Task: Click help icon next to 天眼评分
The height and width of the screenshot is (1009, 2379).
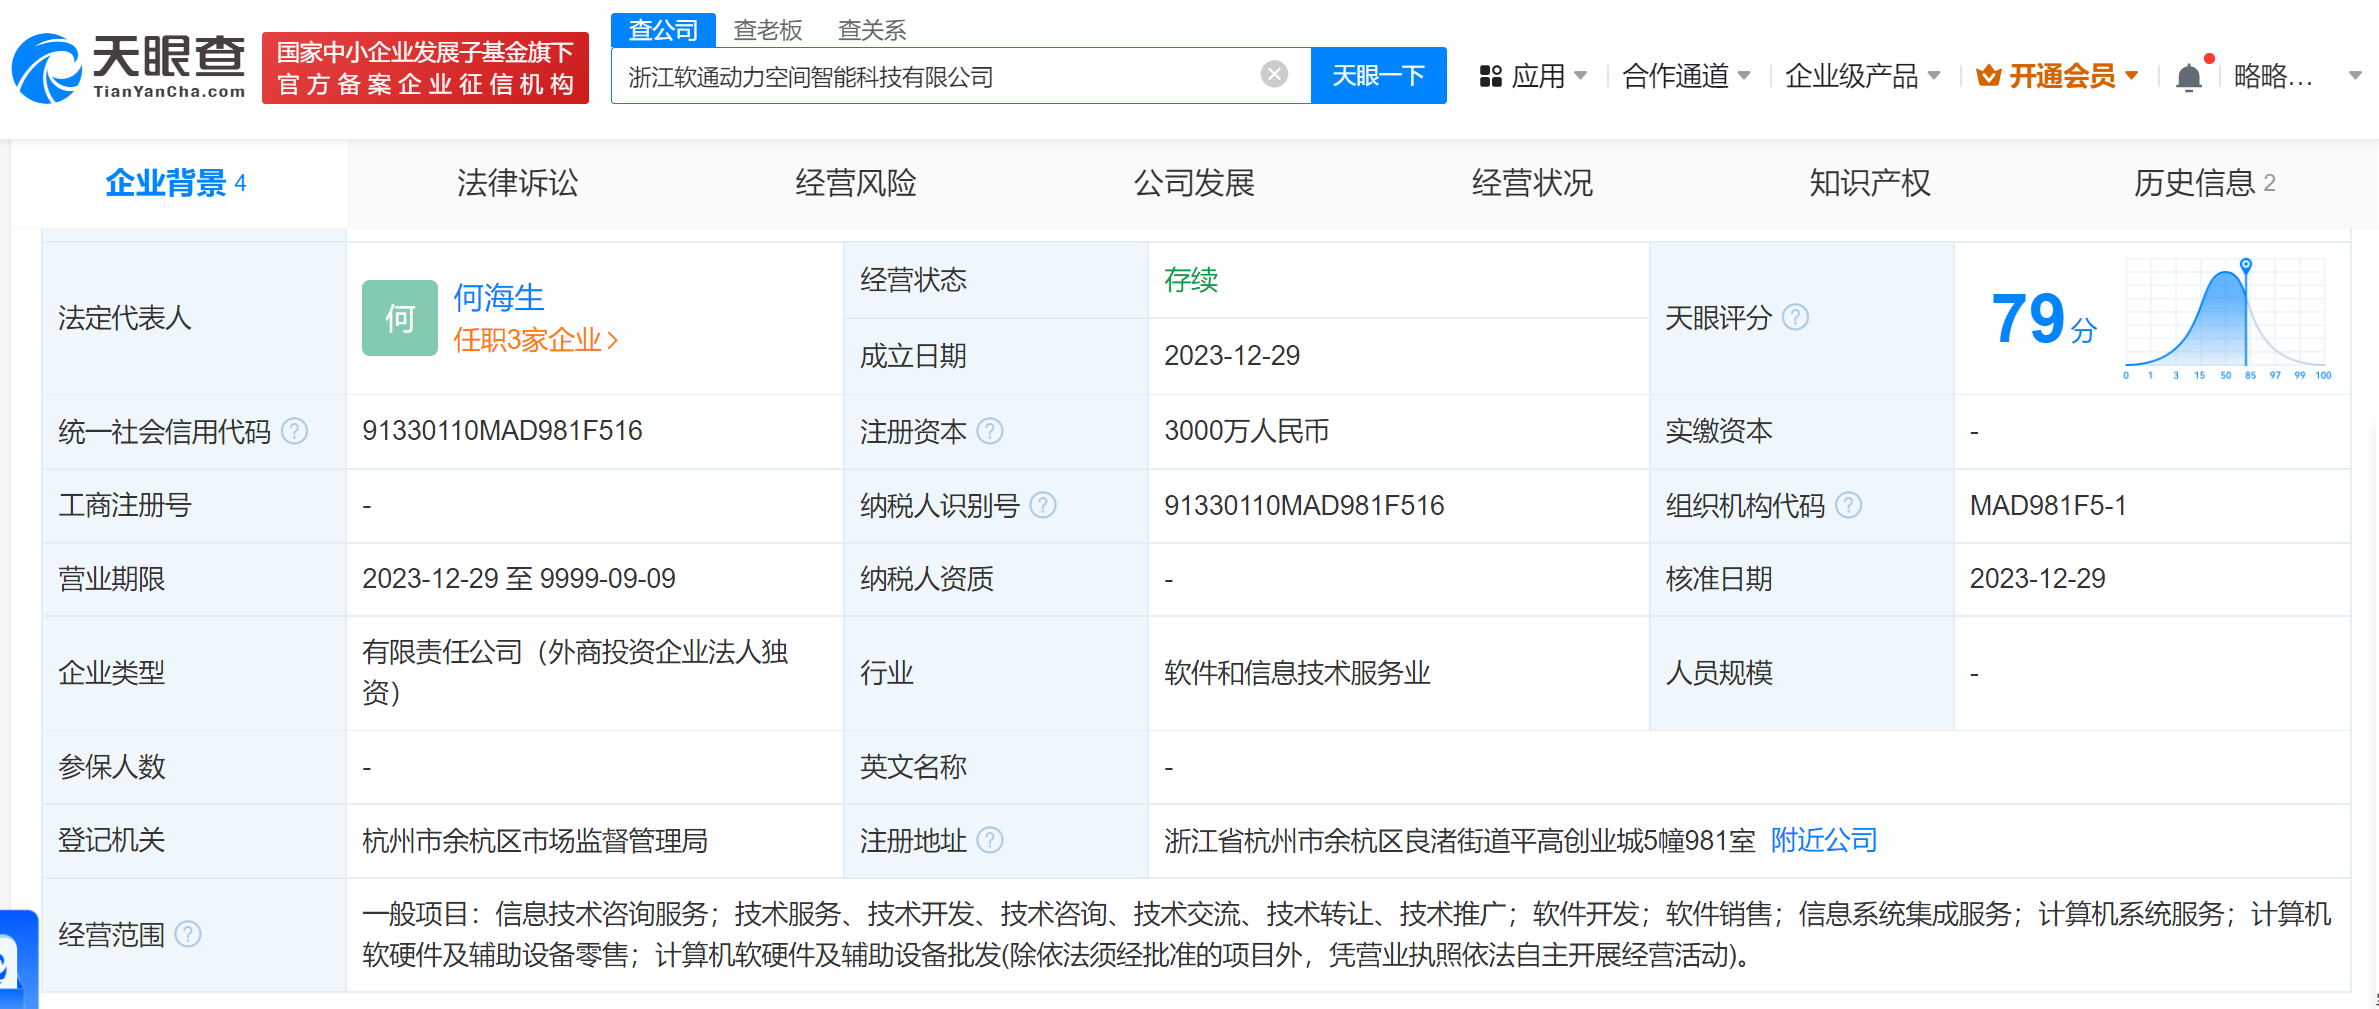Action: [1795, 318]
